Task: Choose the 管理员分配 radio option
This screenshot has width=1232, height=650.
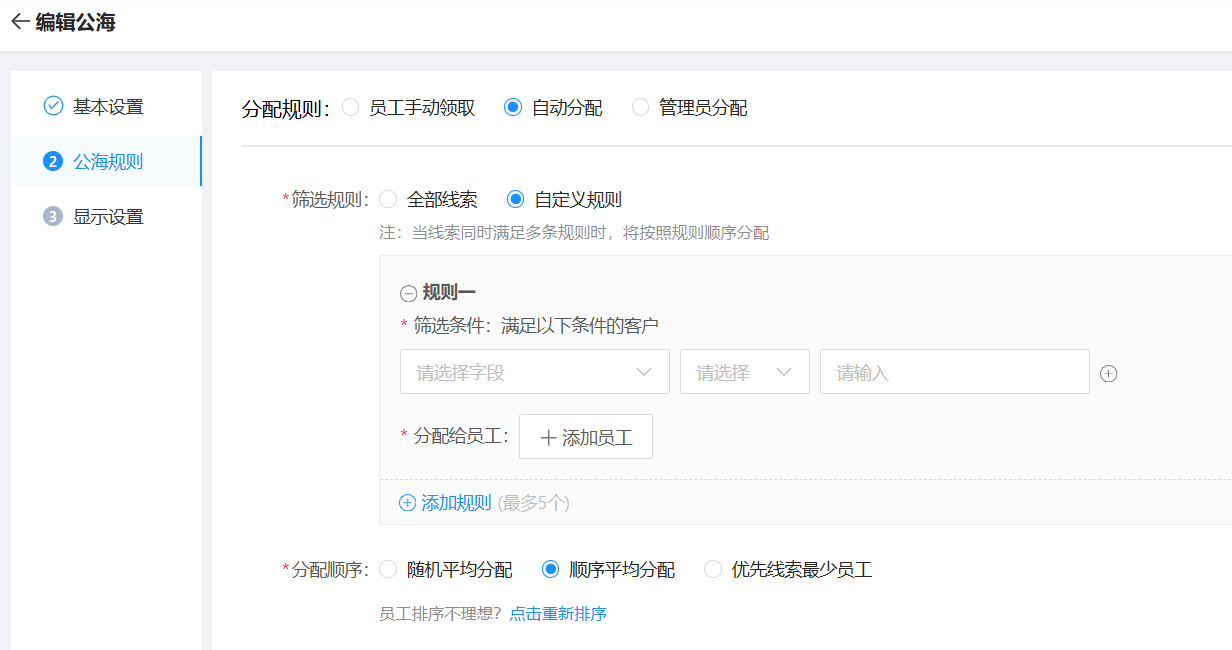Action: tap(640, 108)
